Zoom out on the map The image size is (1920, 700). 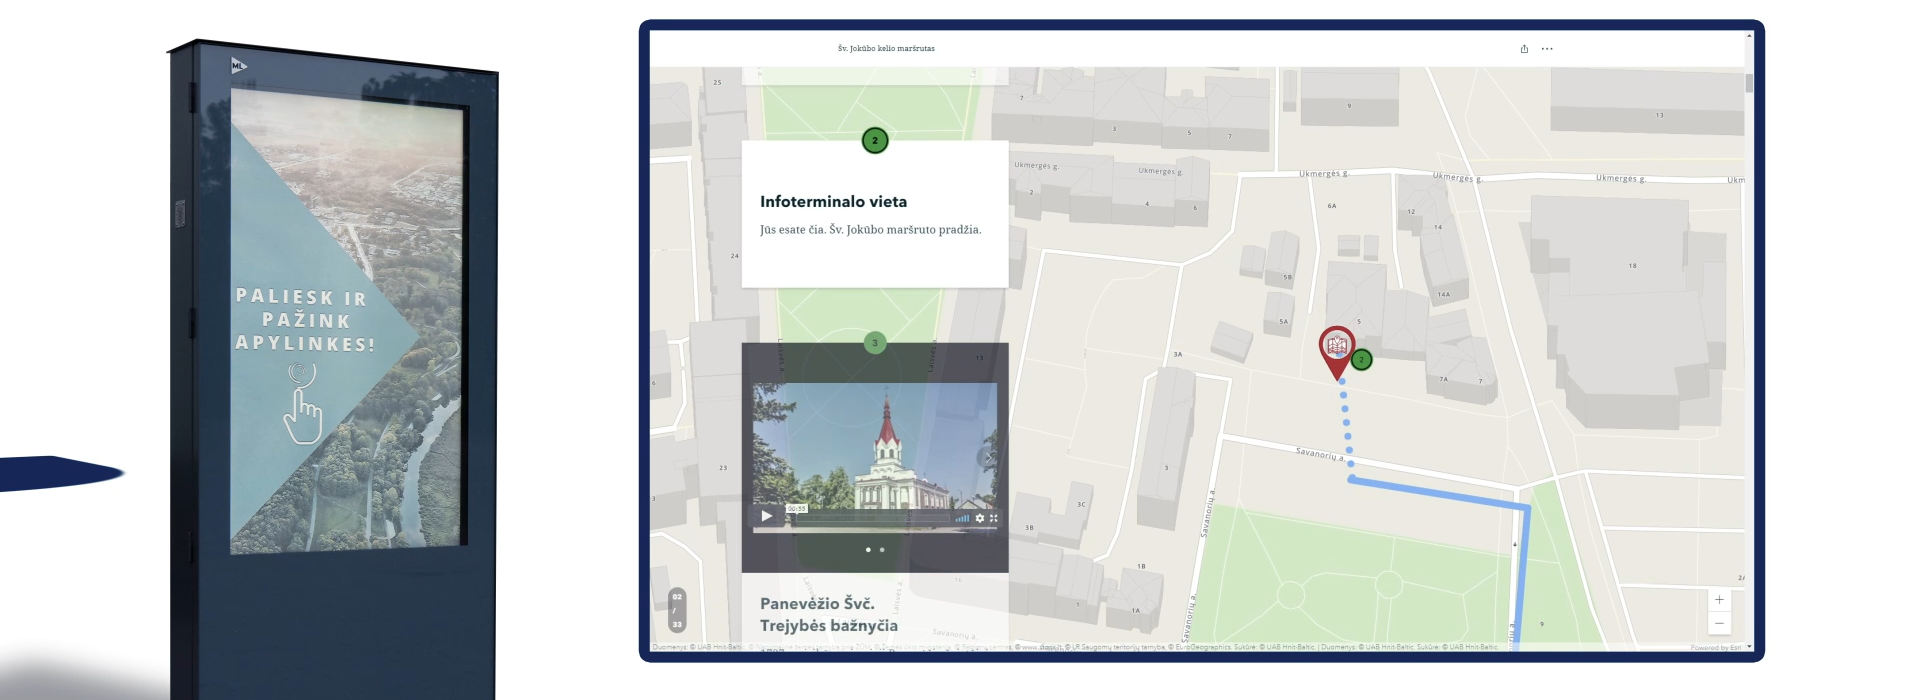1719,623
